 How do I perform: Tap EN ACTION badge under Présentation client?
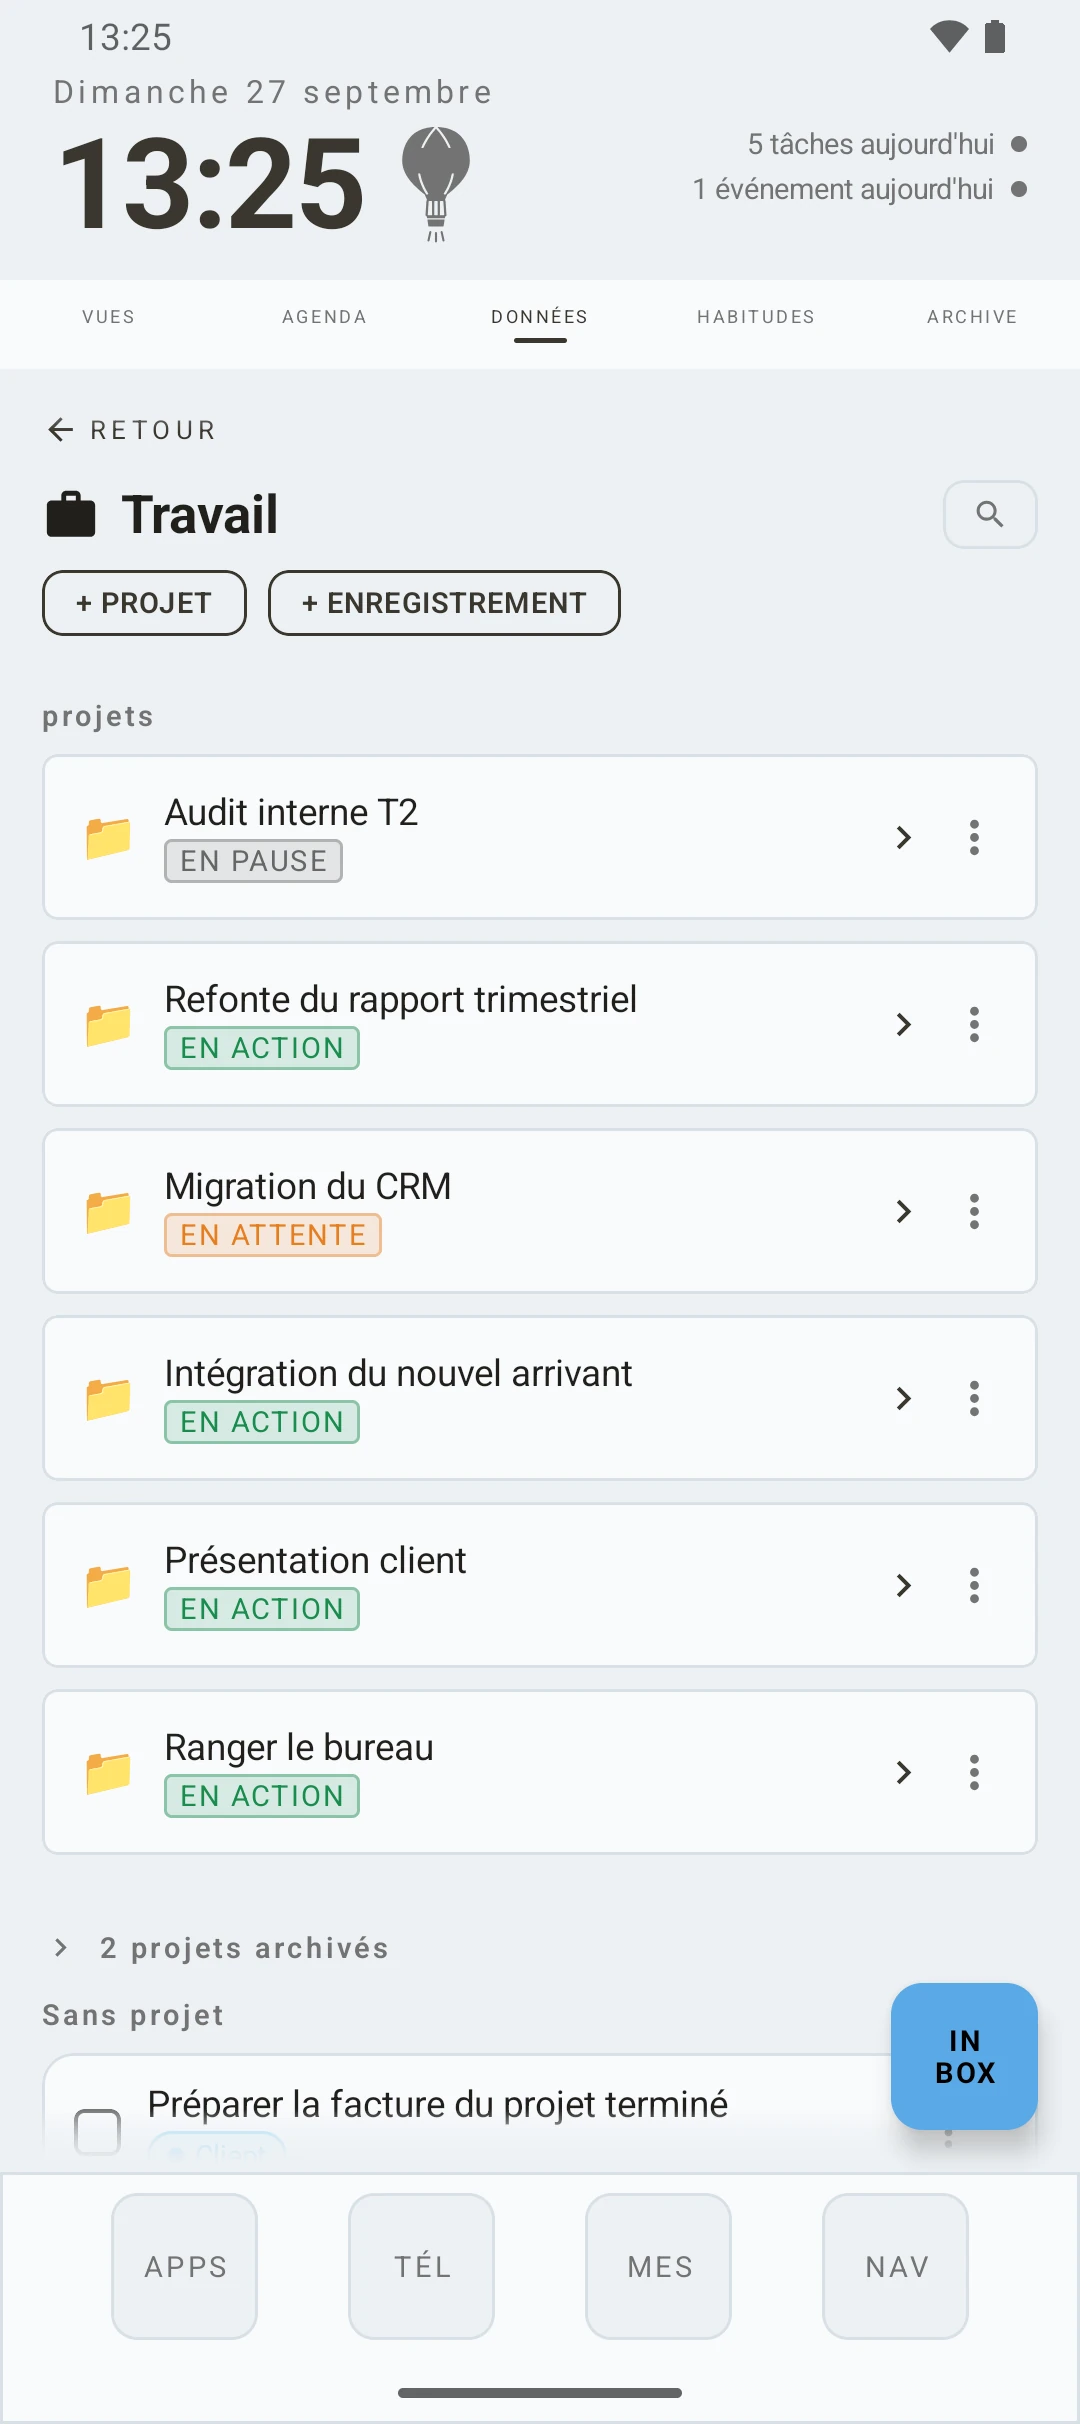262,1609
